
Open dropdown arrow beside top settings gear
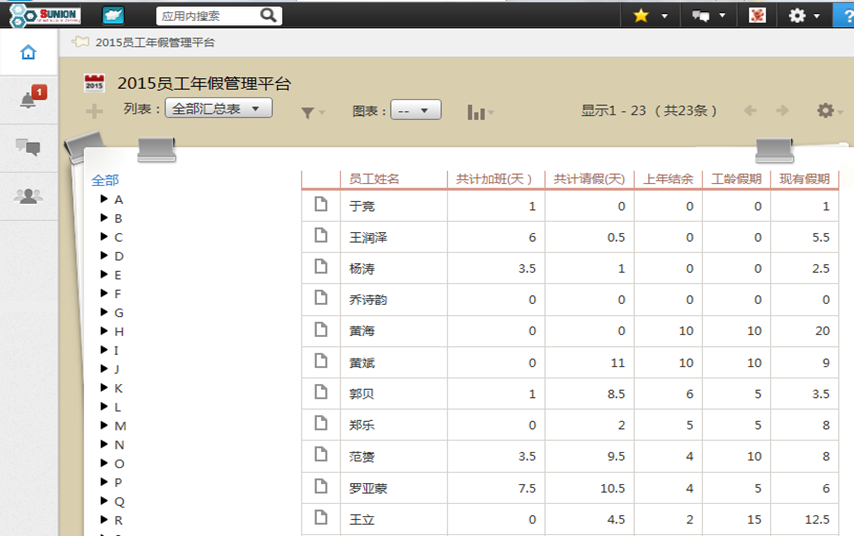[x=816, y=16]
